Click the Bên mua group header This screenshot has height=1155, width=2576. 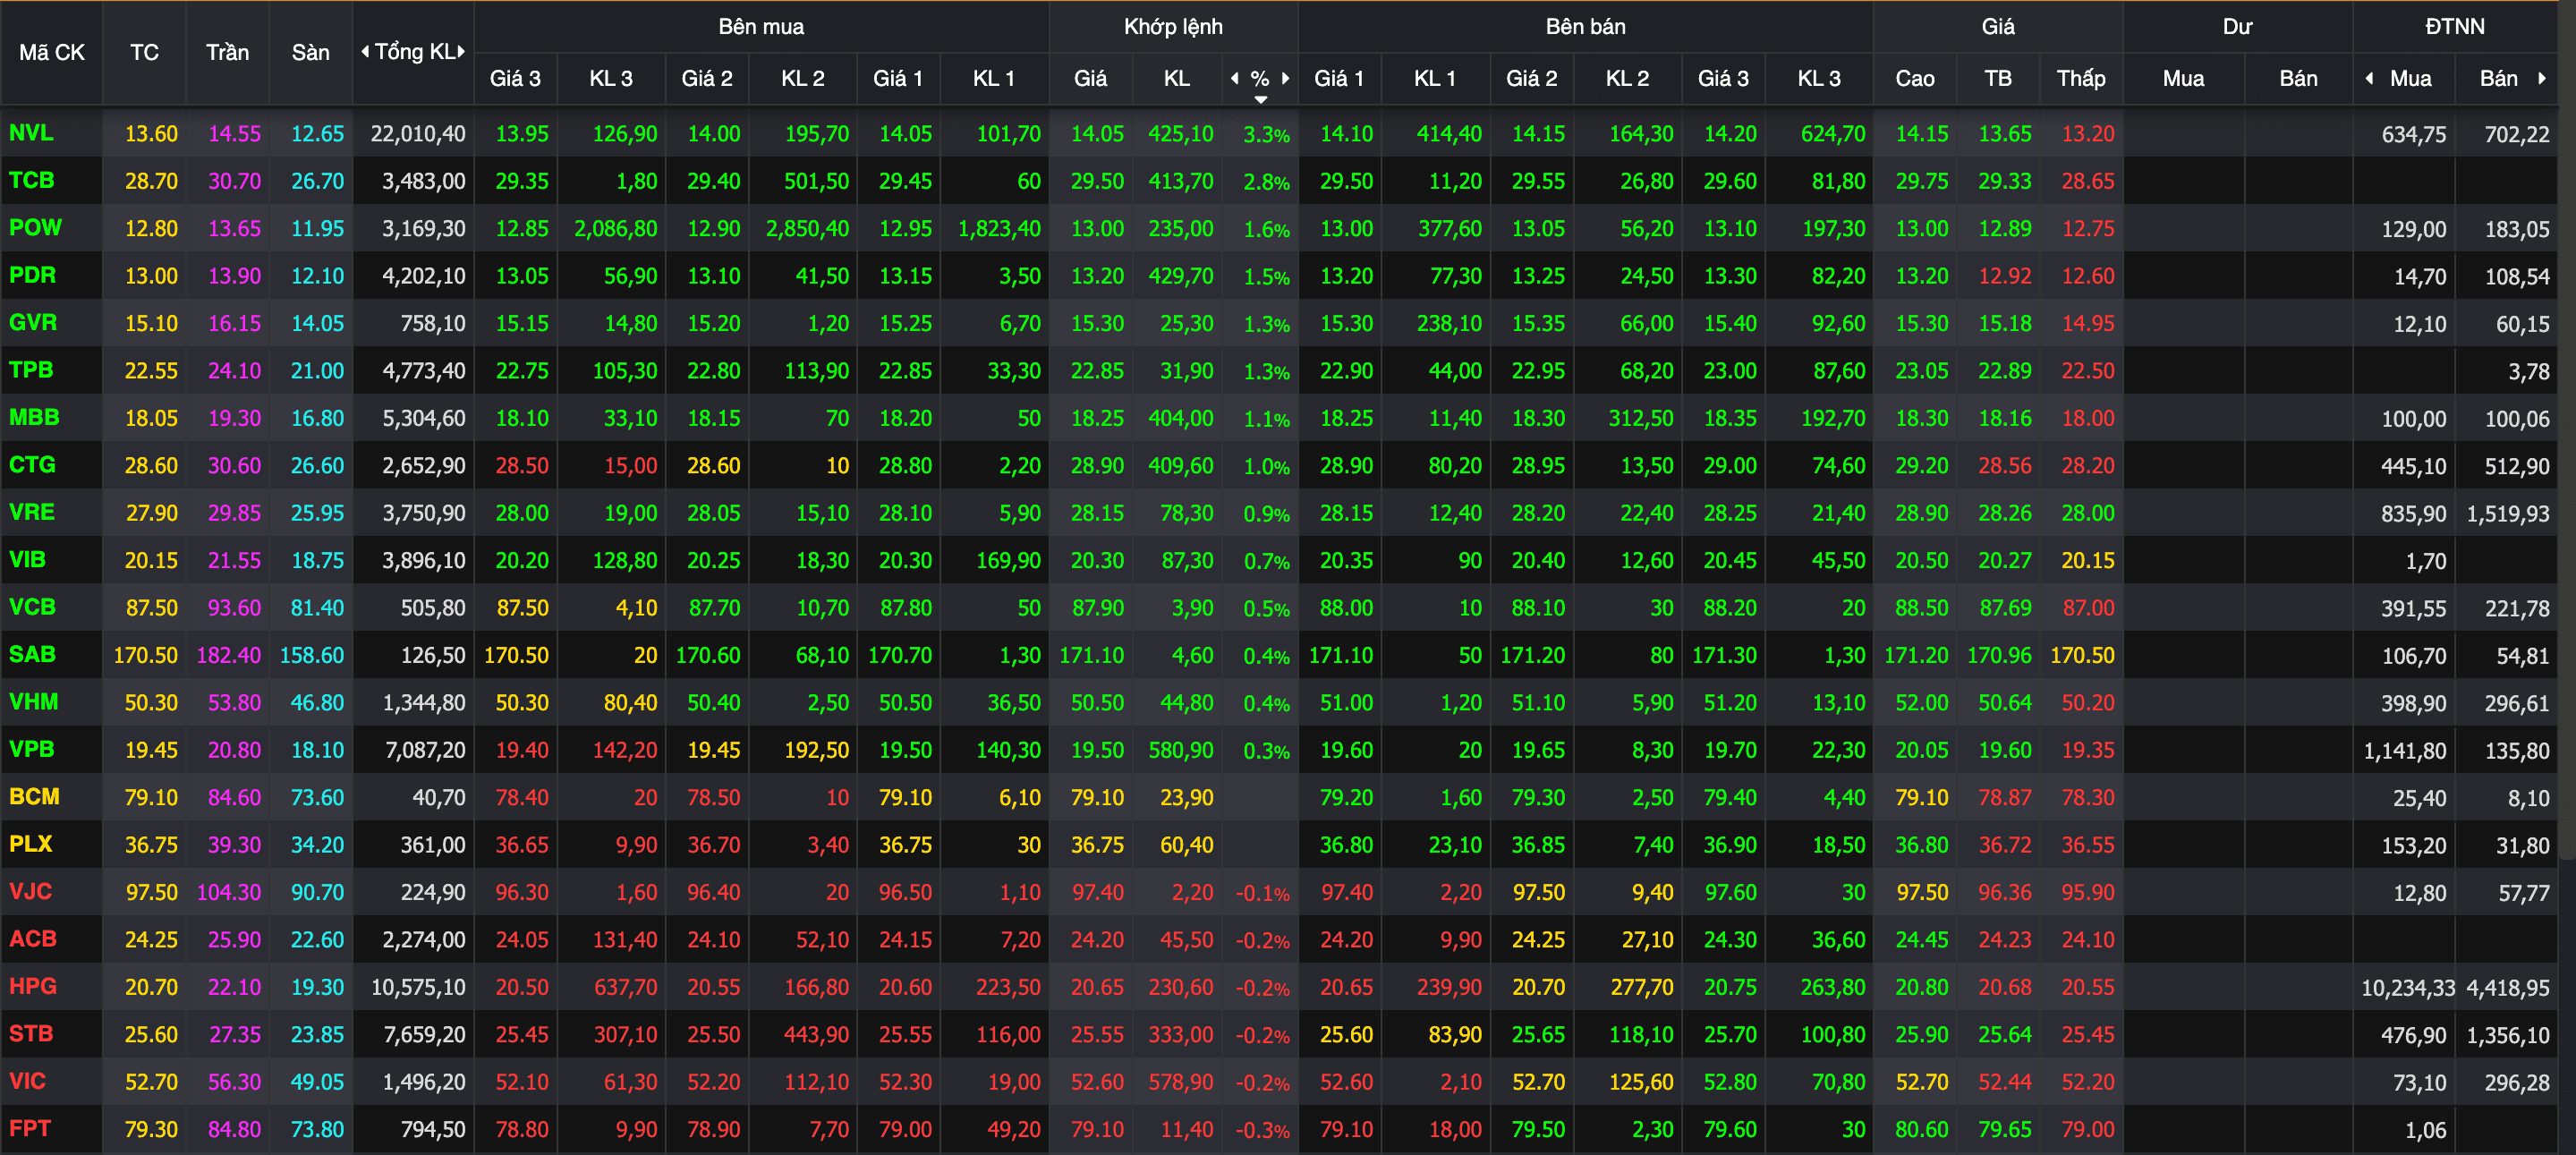(761, 27)
